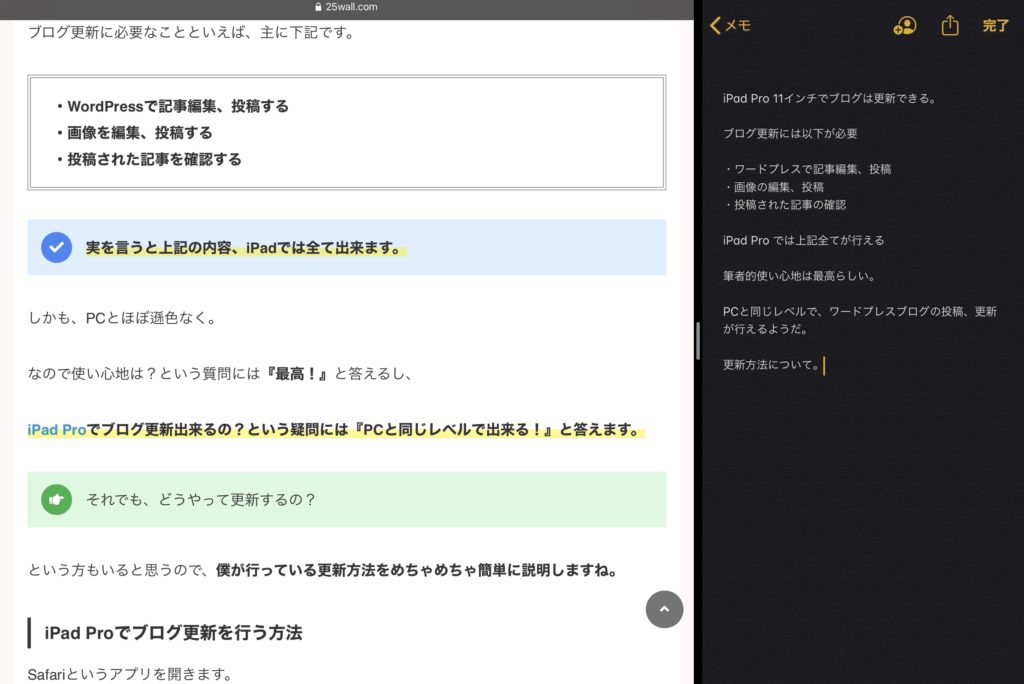Open the share sheet icon in Notes
The image size is (1024, 684).
click(x=950, y=25)
